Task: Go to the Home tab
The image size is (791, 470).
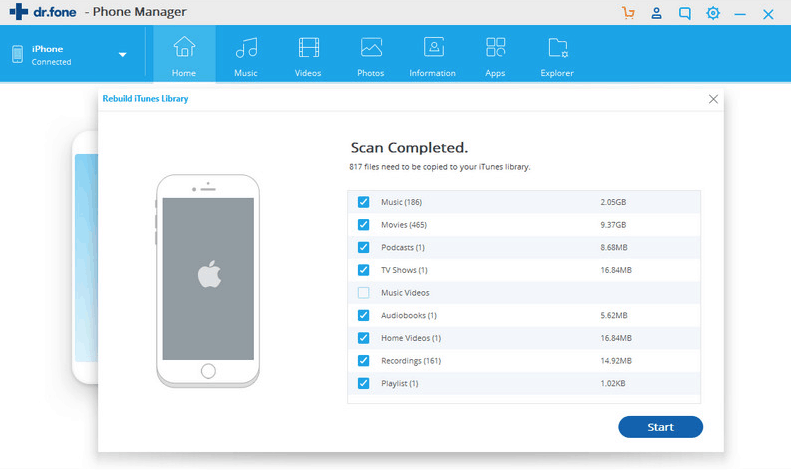Action: 184,54
